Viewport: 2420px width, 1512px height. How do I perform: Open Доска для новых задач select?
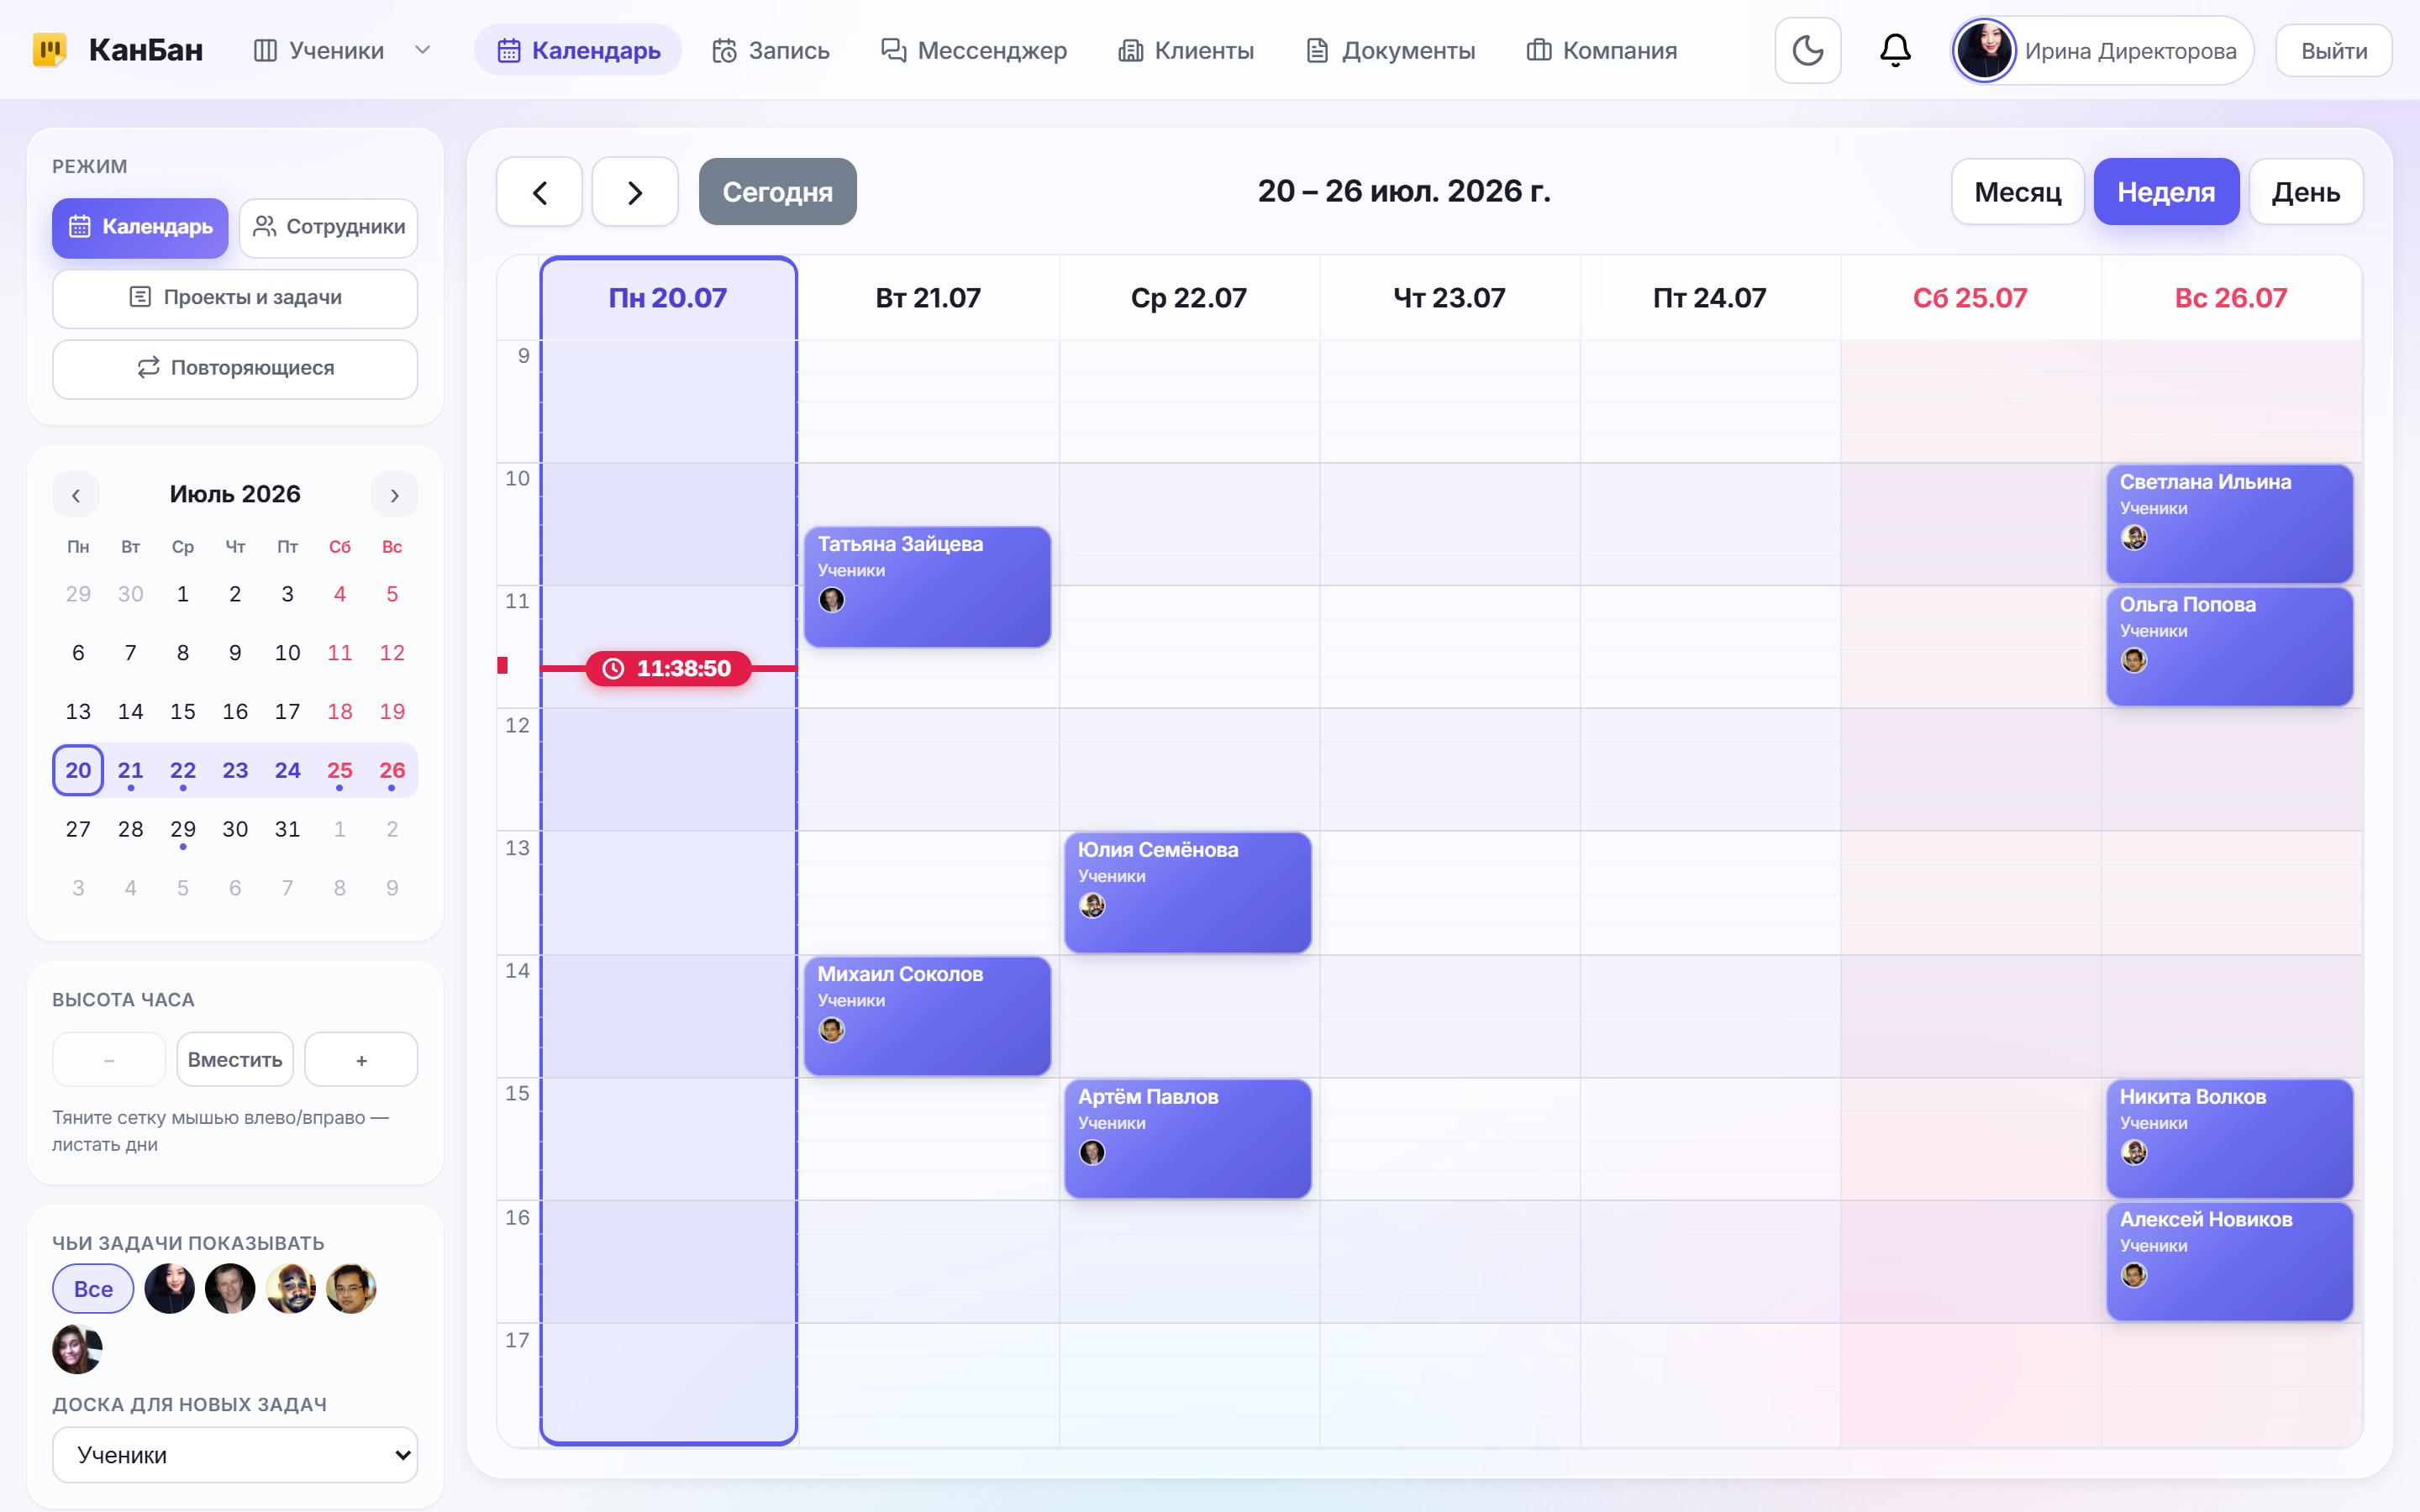coord(235,1455)
